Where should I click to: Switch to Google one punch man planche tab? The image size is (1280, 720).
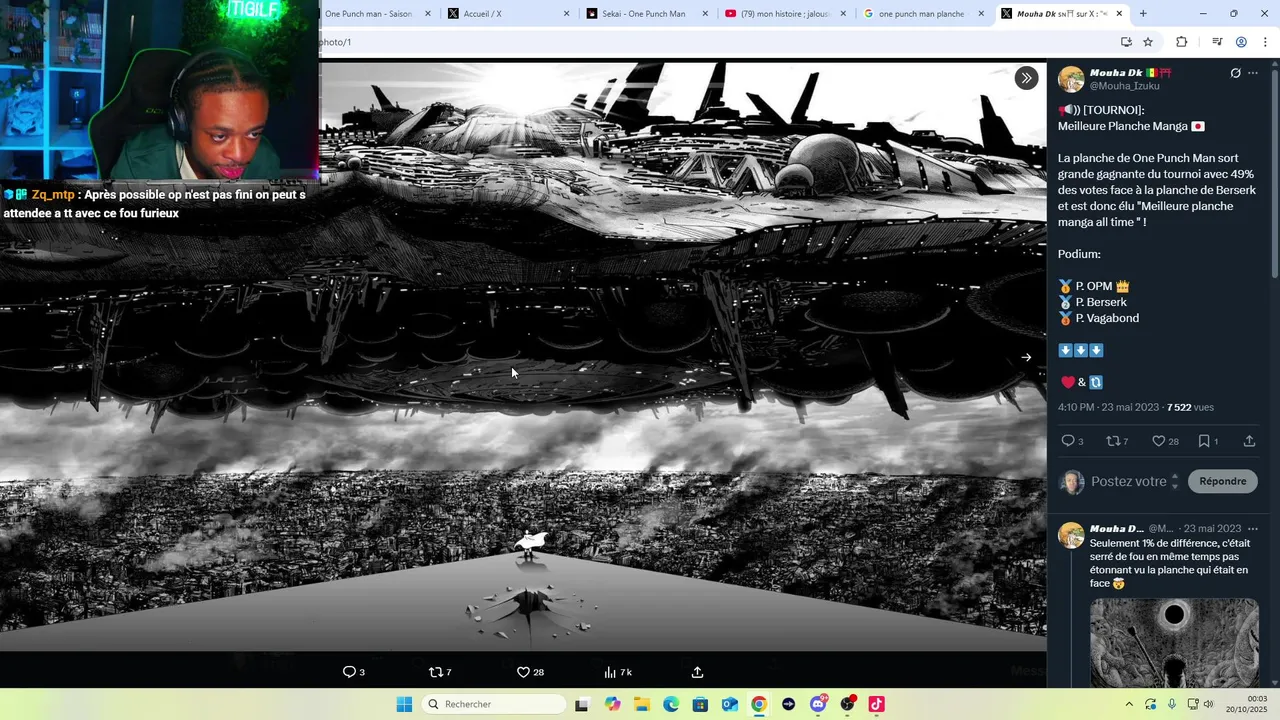pyautogui.click(x=924, y=14)
